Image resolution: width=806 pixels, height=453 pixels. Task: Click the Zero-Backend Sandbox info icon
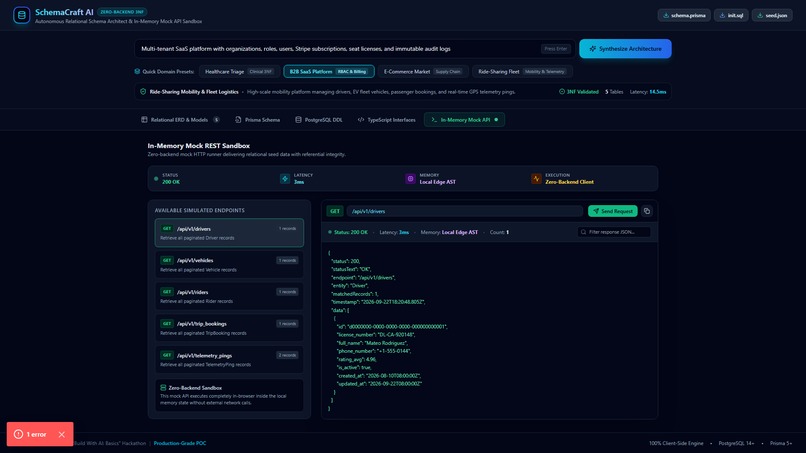click(163, 388)
